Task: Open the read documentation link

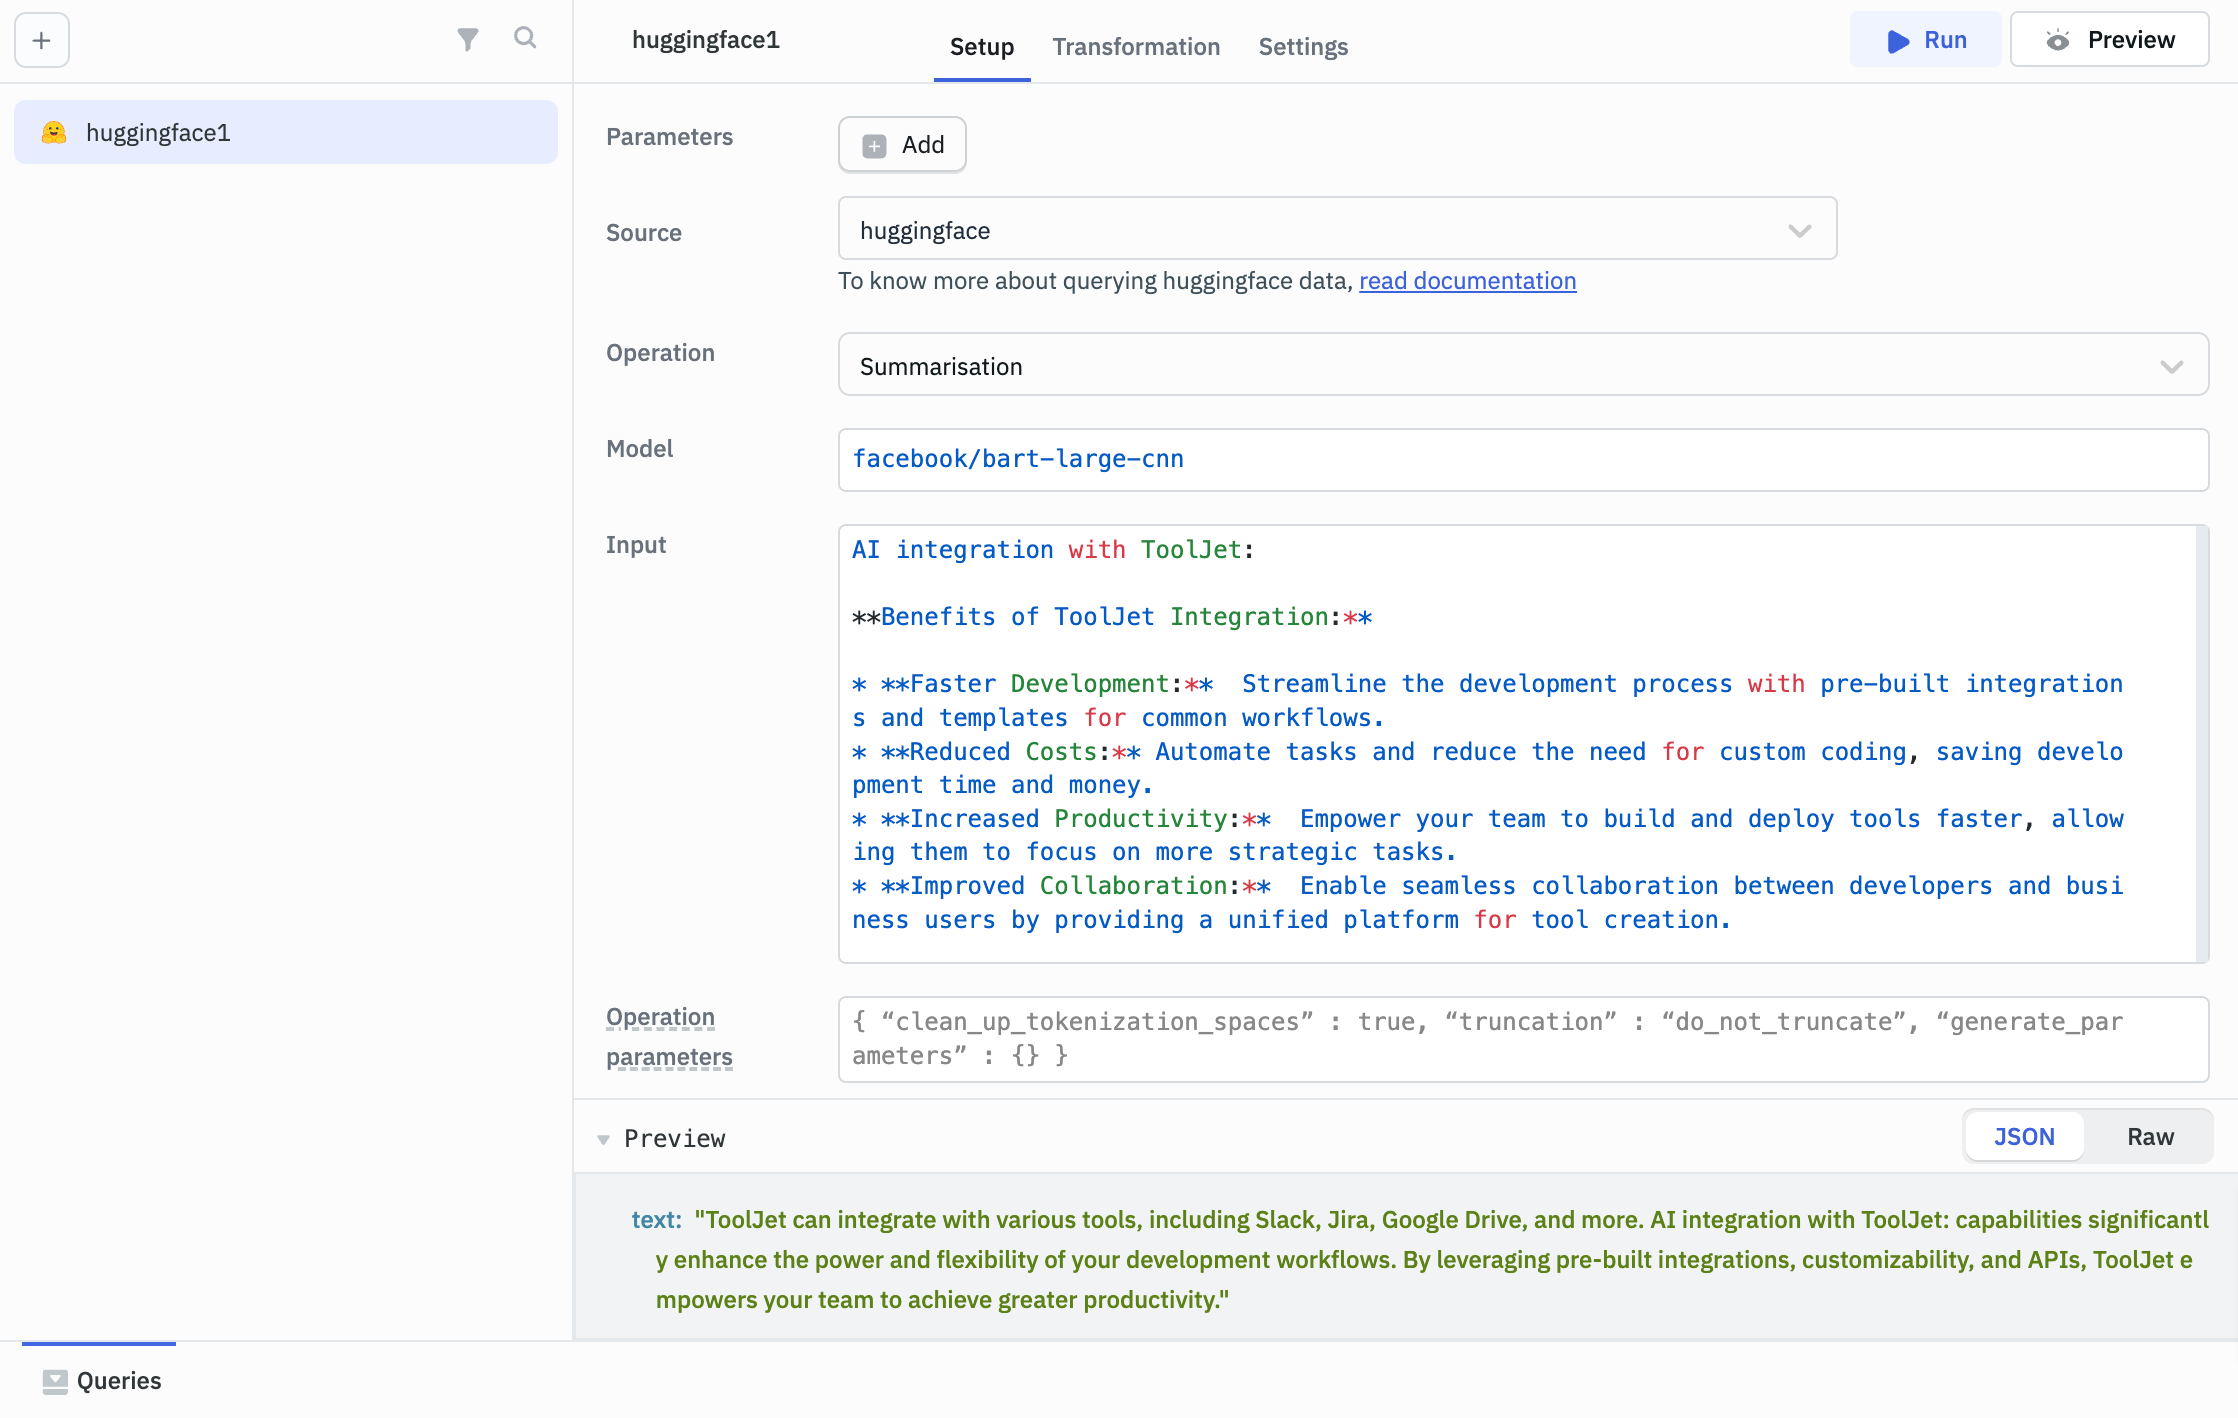Action: pos(1467,281)
